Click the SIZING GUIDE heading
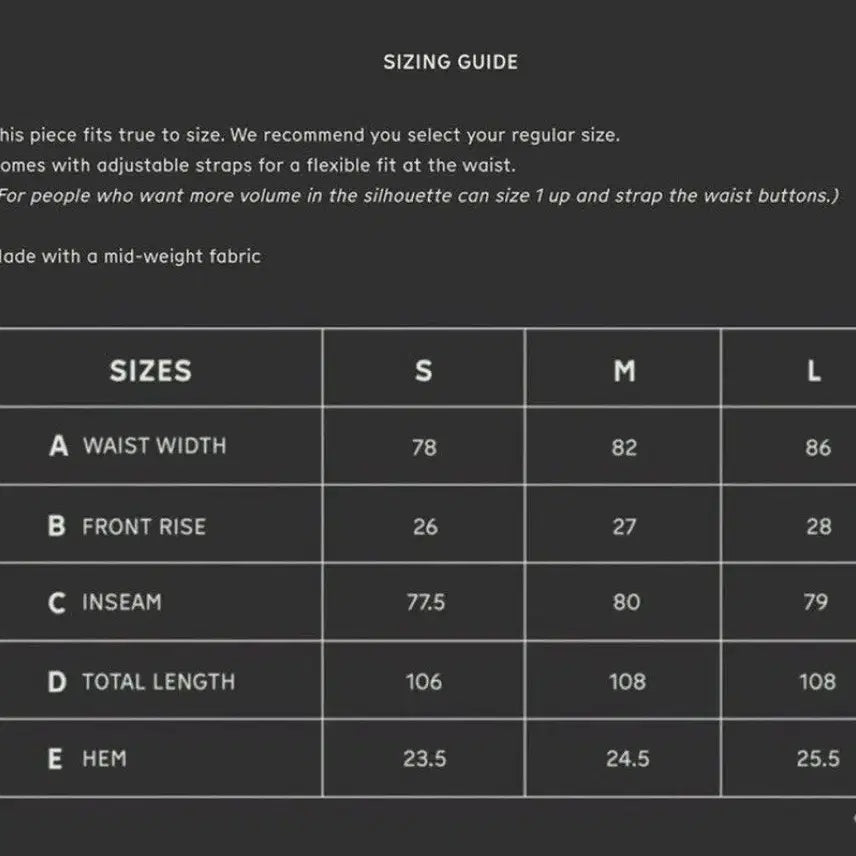This screenshot has width=856, height=856. (450, 62)
